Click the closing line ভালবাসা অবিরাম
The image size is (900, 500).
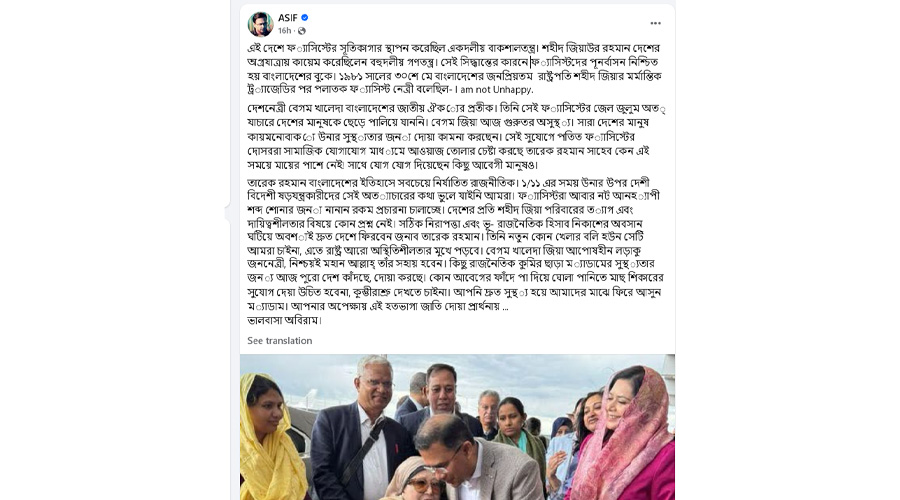coord(284,320)
